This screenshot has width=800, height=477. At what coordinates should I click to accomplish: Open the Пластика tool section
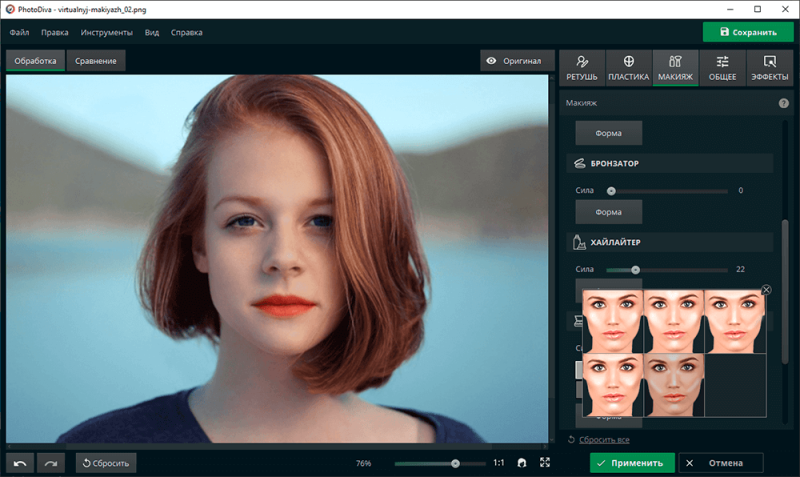[x=629, y=67]
